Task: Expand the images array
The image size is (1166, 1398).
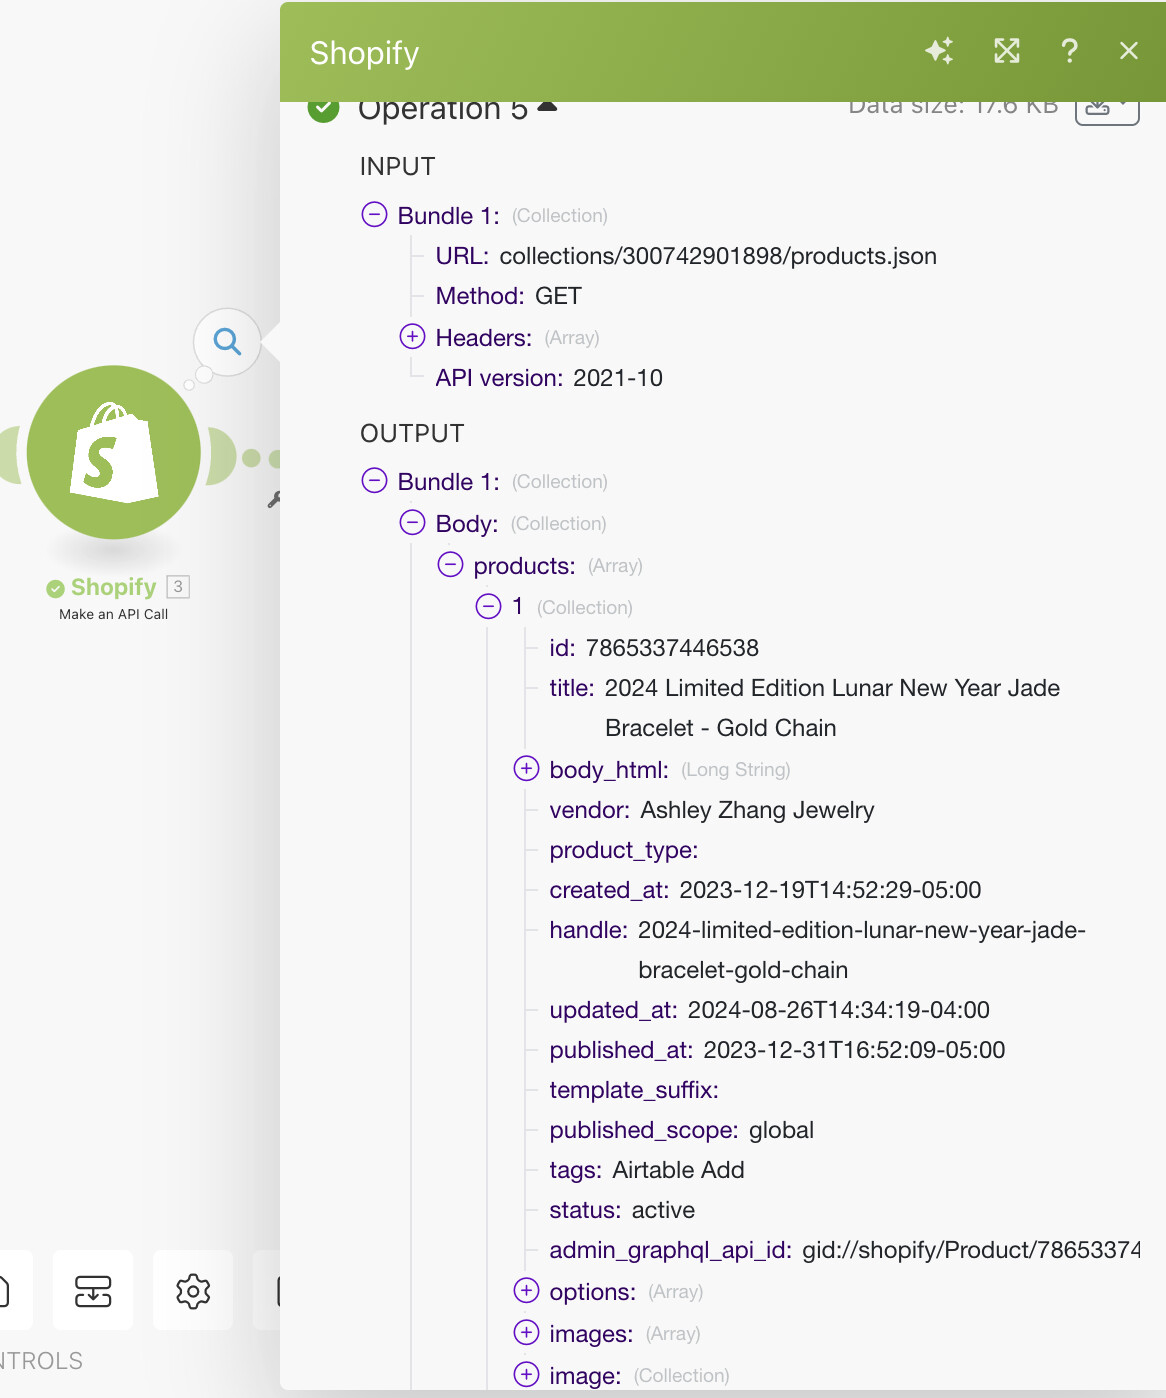Action: click(x=526, y=1332)
